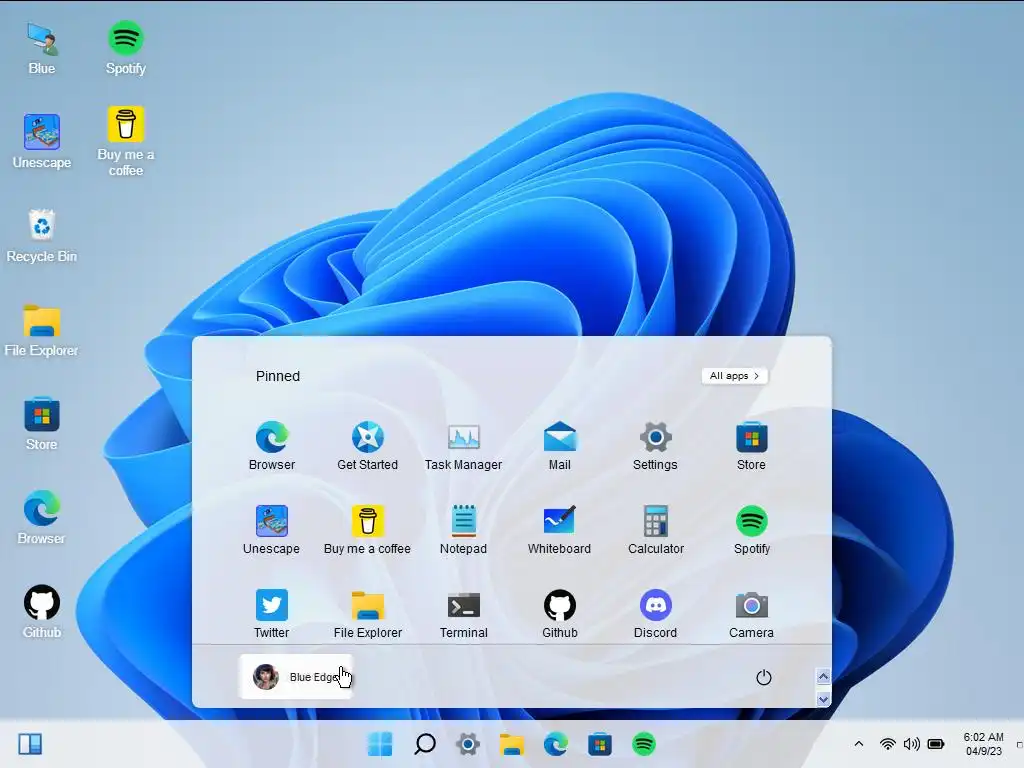Open File Explorer in Start menu
Screen dimensions: 1024x768
pyautogui.click(x=368, y=613)
